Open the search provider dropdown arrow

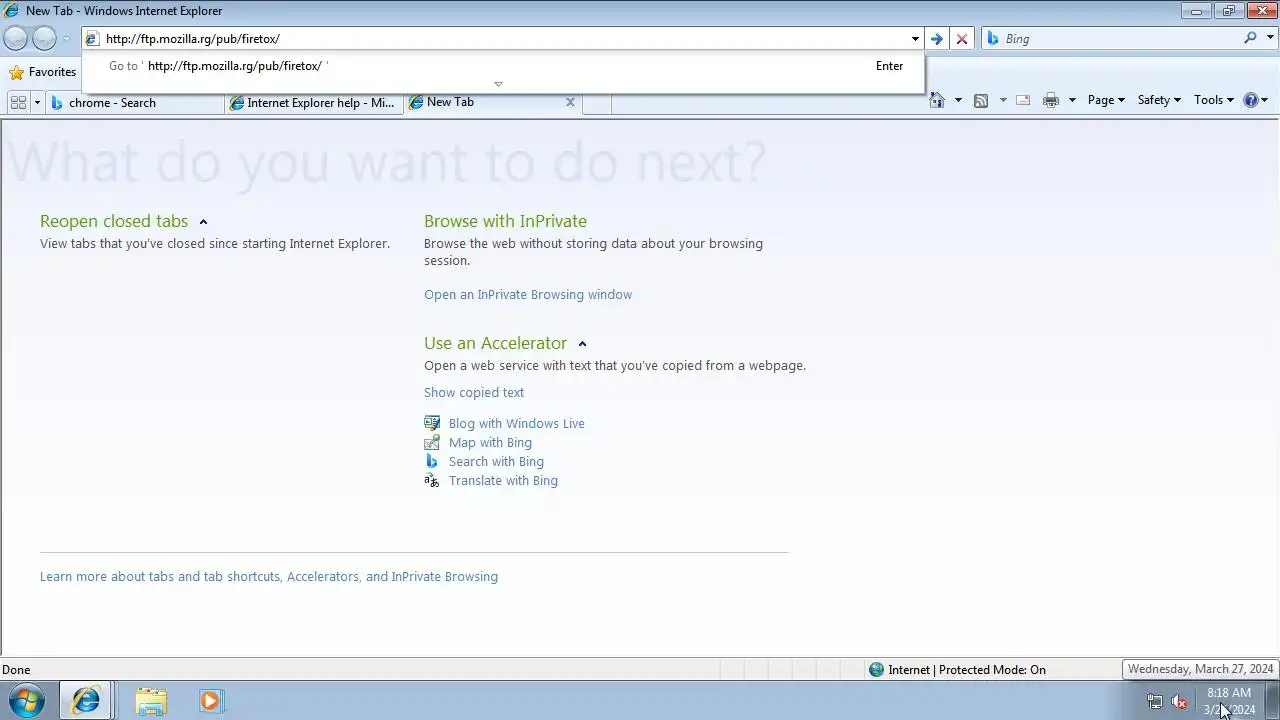1271,39
